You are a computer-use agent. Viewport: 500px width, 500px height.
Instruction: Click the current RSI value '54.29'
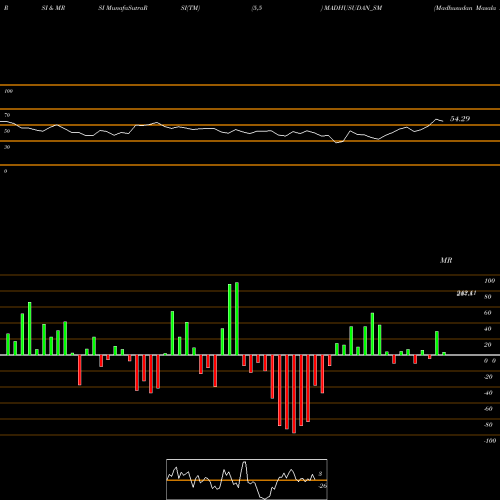tap(460, 119)
